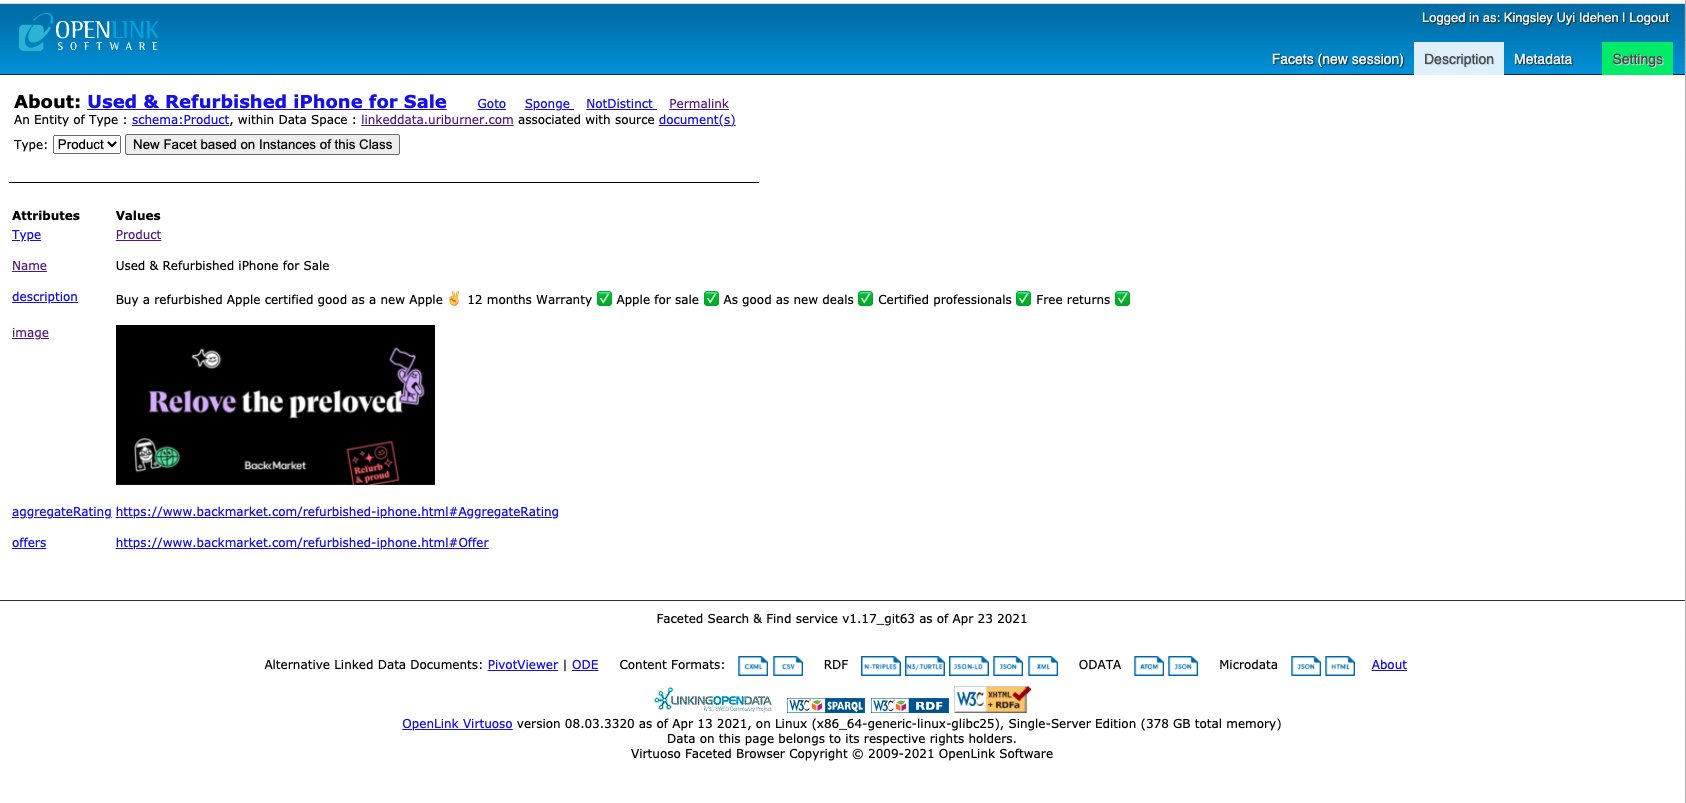Open the Microdata JSON format icon
The image size is (1686, 803).
coord(1306,666)
